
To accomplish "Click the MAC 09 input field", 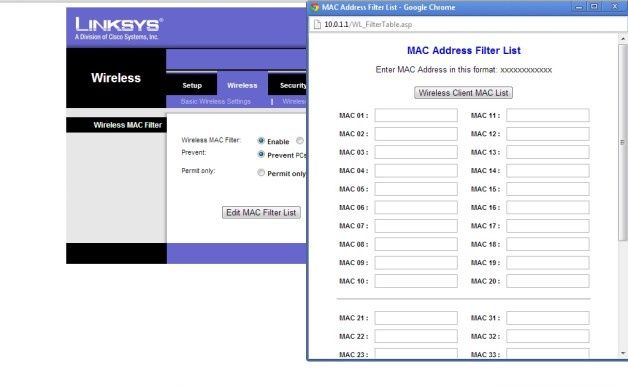I will [416, 263].
